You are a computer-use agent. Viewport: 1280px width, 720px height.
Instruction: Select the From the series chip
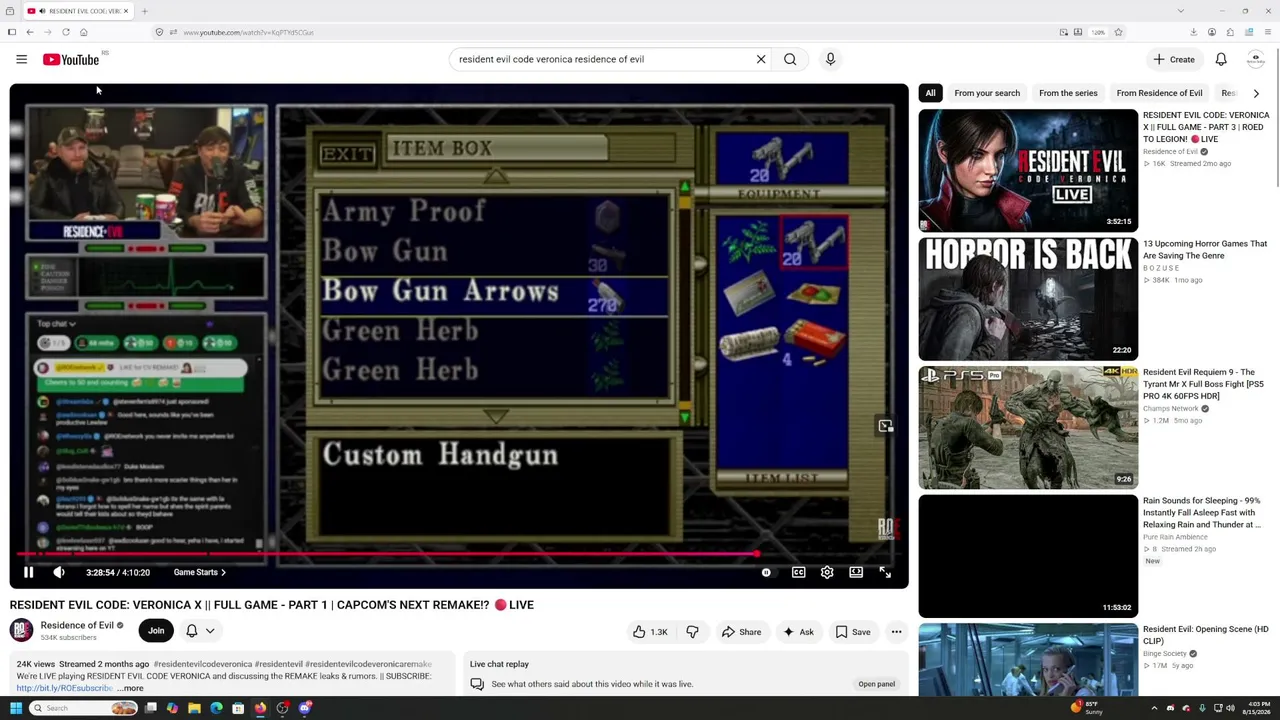[1068, 93]
